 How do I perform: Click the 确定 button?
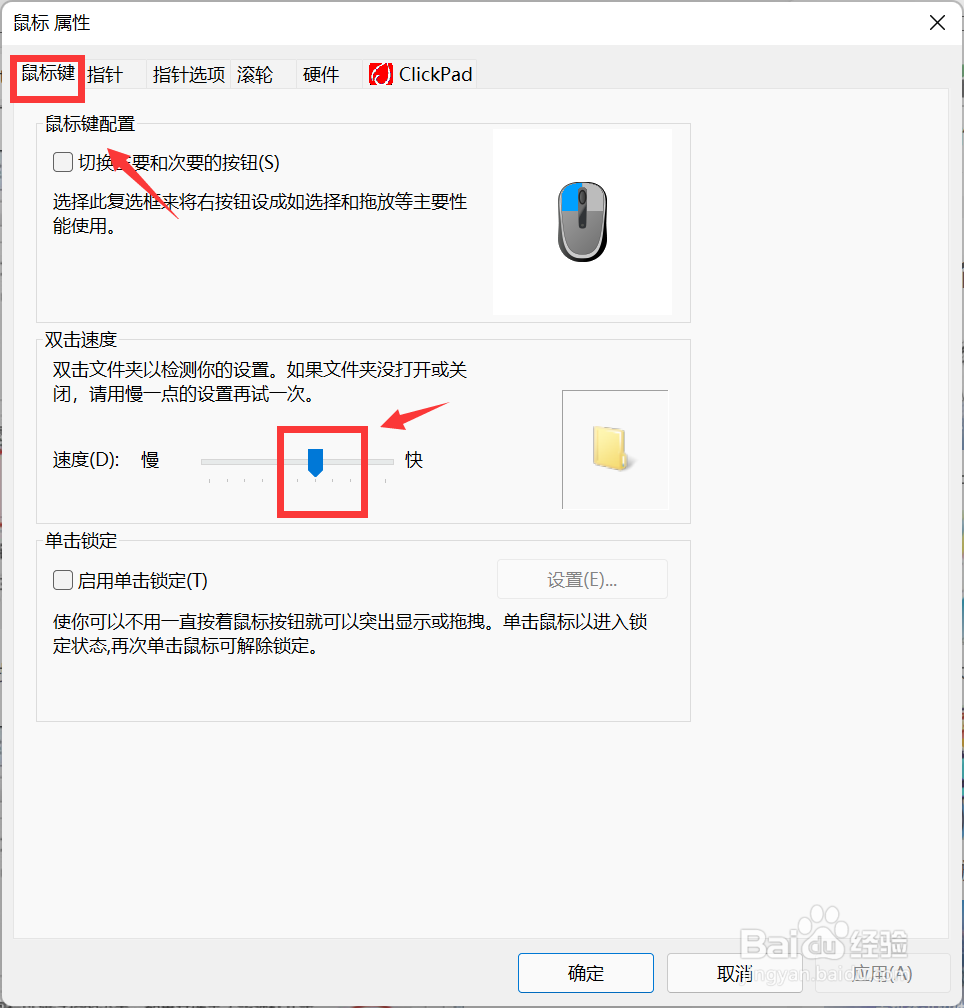pyautogui.click(x=585, y=973)
